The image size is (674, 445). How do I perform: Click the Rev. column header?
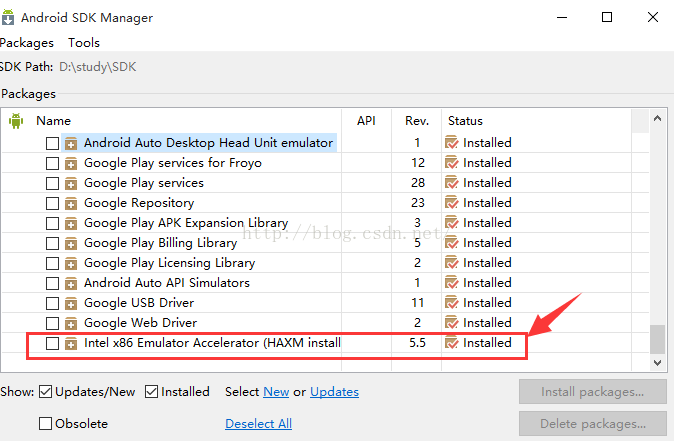[x=417, y=121]
